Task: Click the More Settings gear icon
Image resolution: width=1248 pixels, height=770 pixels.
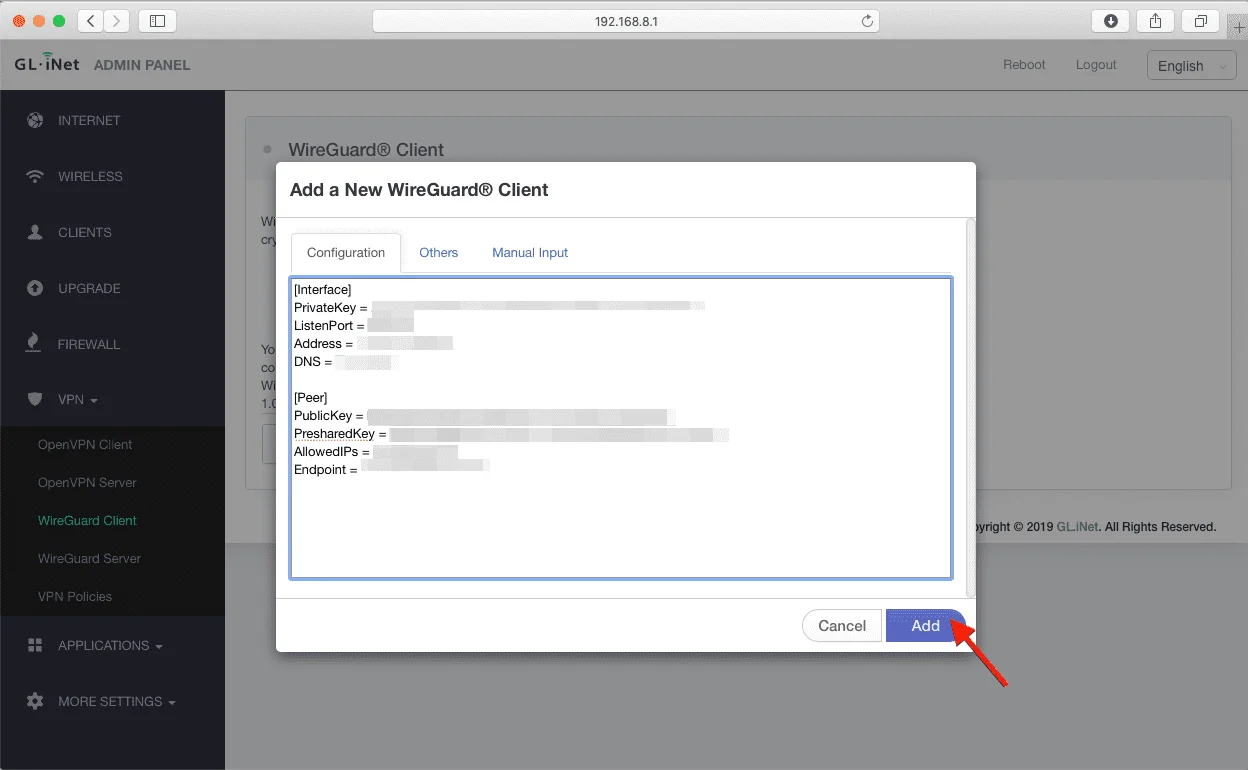Action: (36, 702)
